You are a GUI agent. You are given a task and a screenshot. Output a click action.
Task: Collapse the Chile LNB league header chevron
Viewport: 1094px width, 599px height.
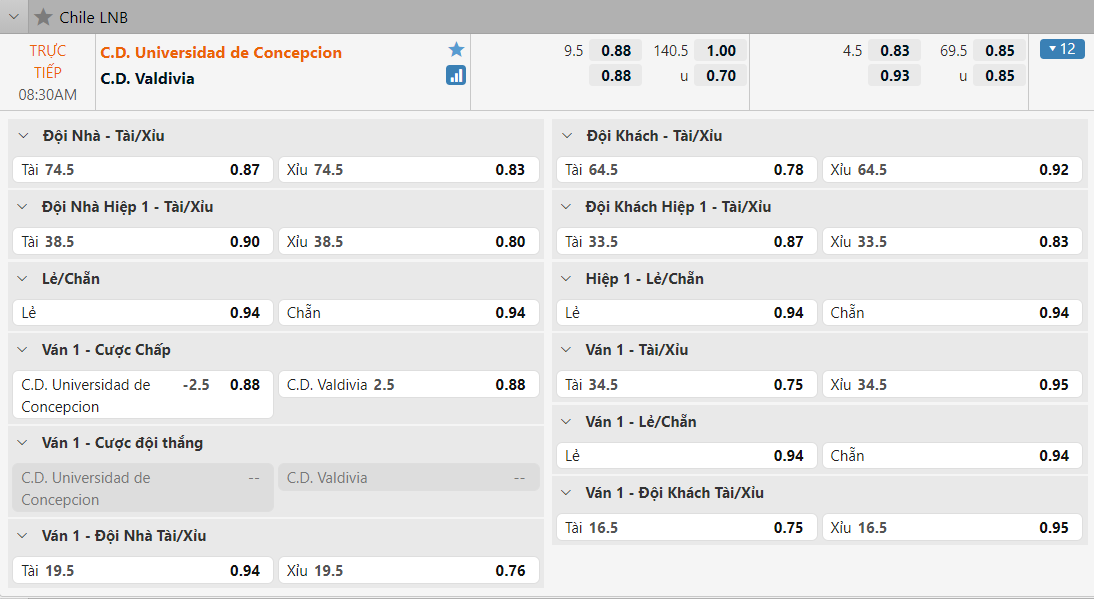point(15,17)
